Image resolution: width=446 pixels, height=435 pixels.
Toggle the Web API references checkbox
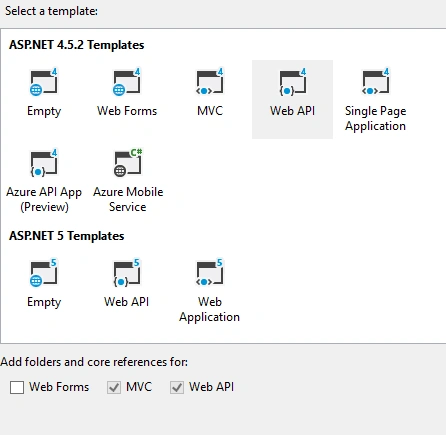pos(177,387)
